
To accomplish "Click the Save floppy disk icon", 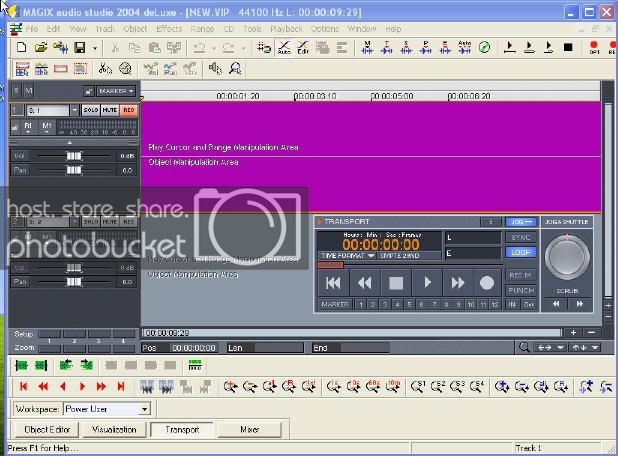I will pos(80,48).
